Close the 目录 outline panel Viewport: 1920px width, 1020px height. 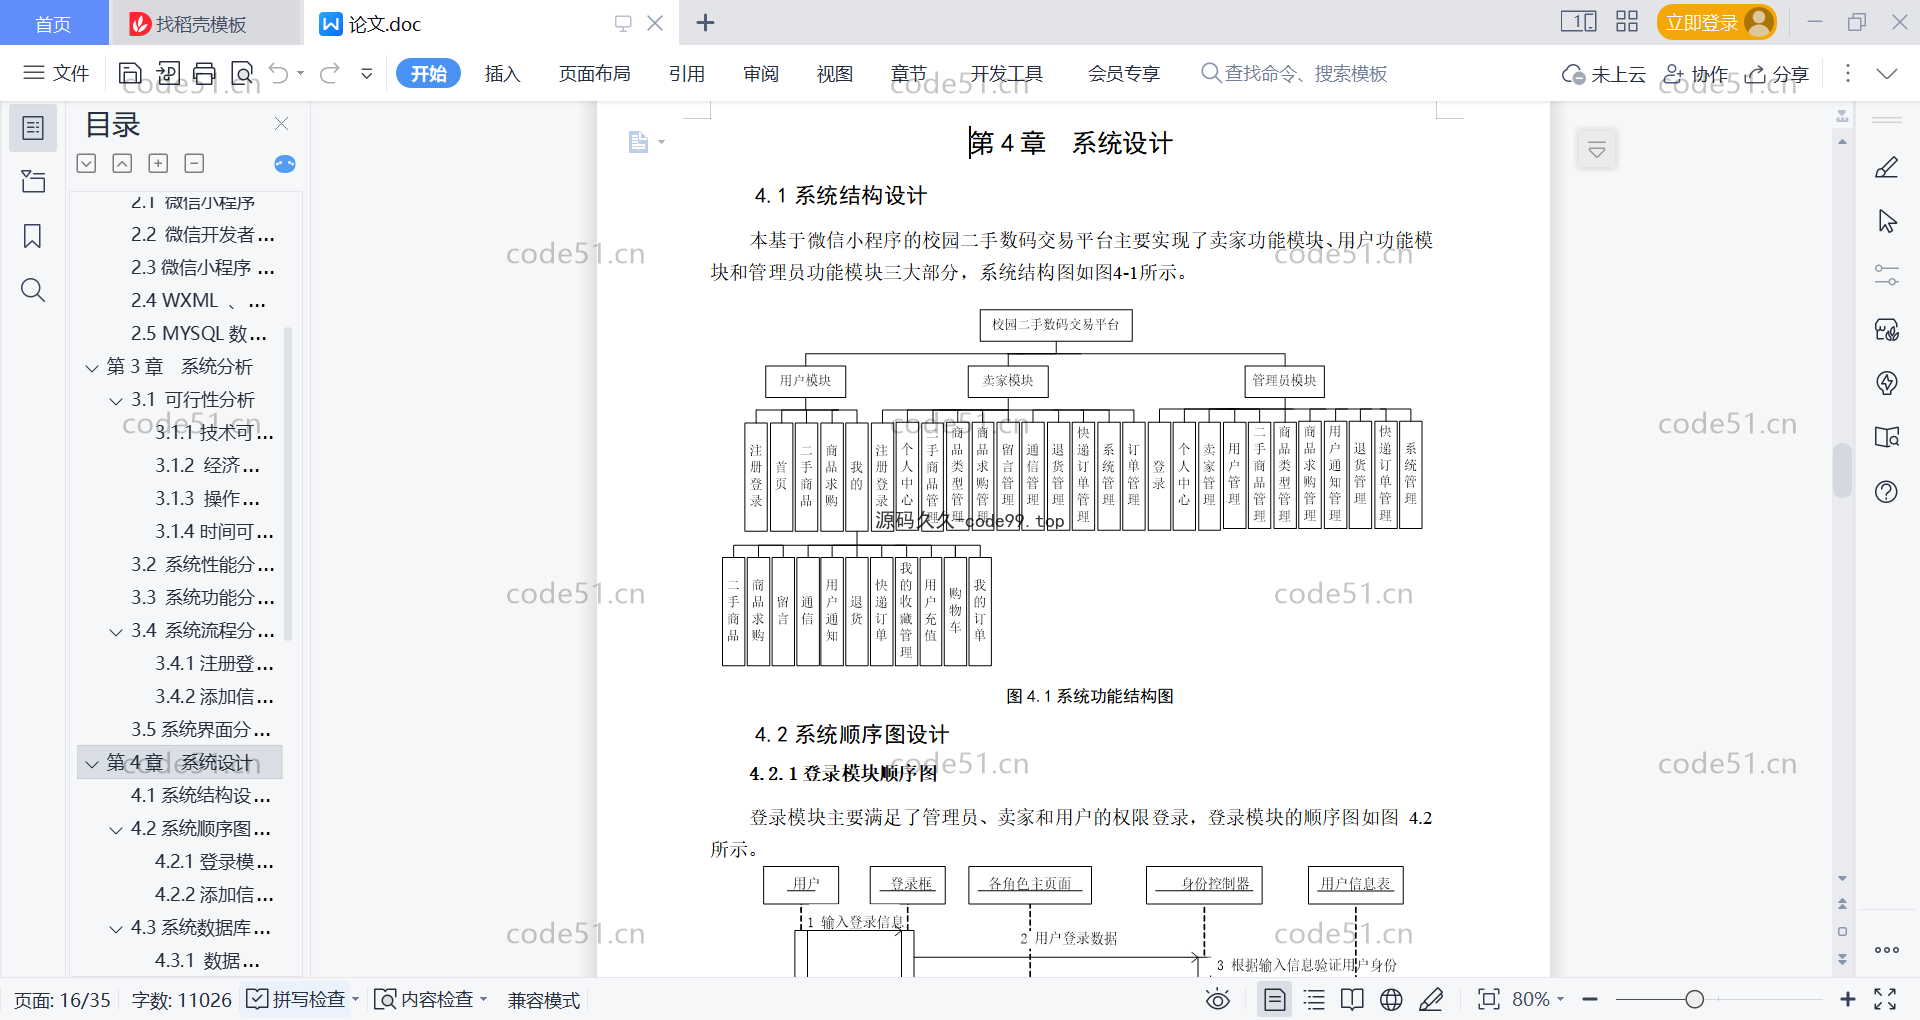click(x=281, y=124)
